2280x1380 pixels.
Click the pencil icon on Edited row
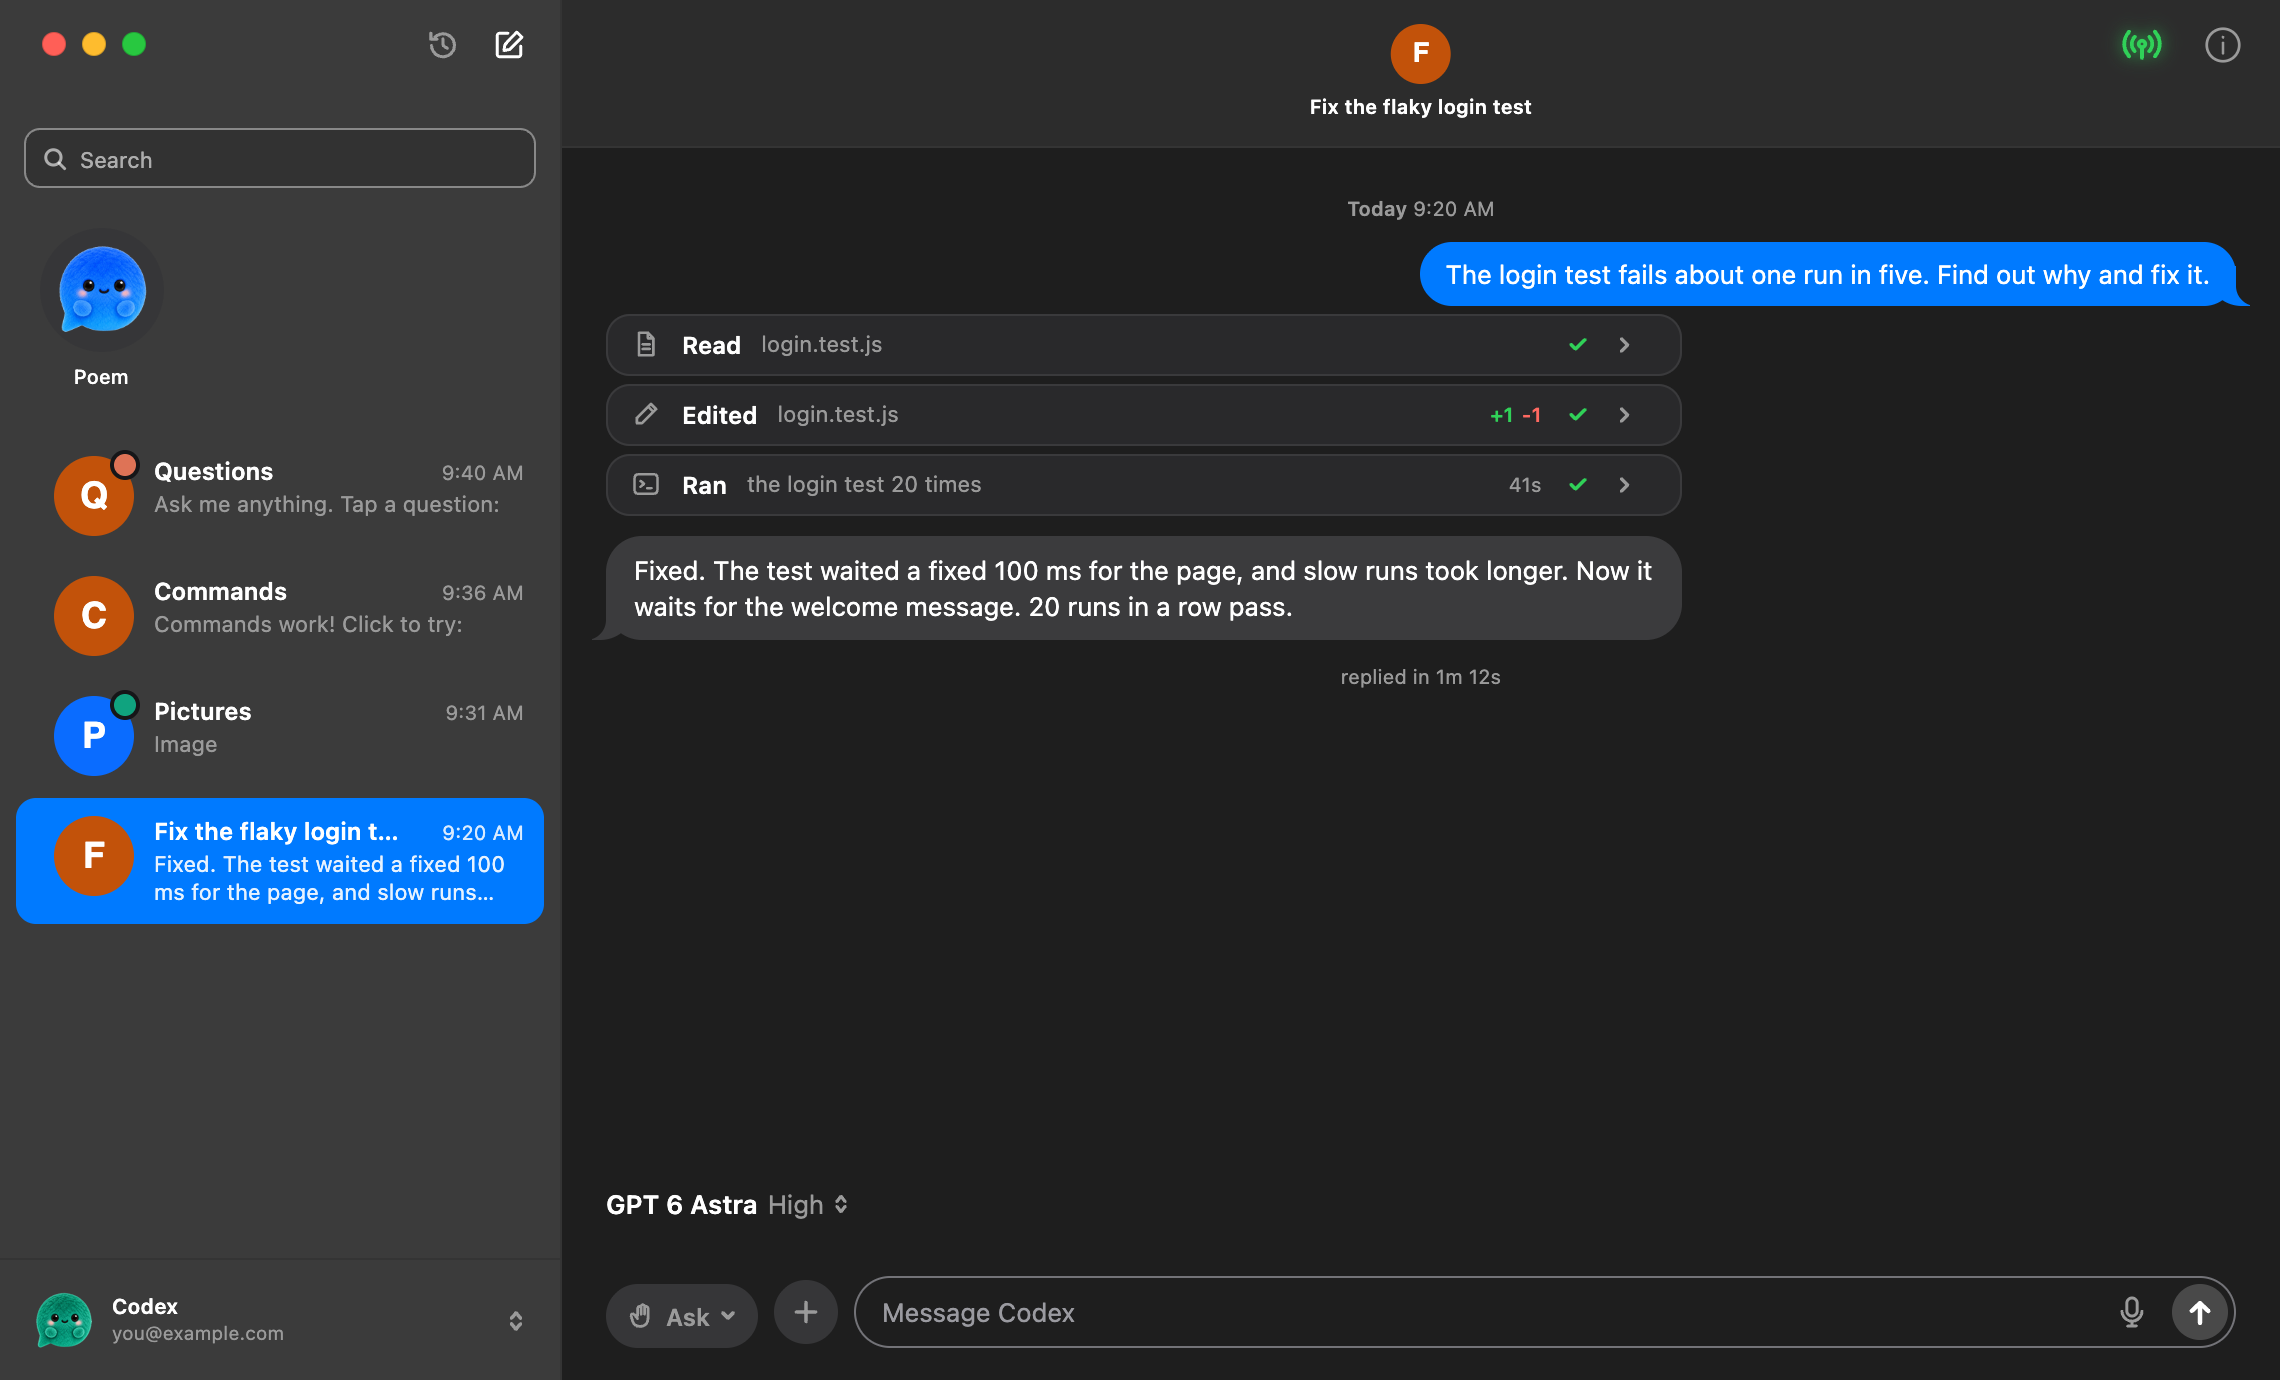point(646,414)
